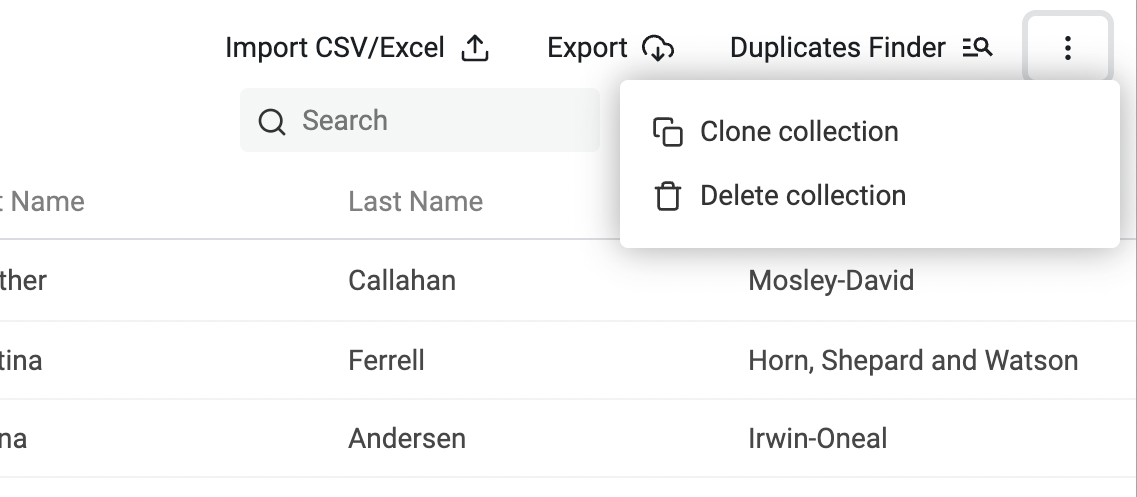Select the Callahan last name cell
This screenshot has width=1137, height=497.
(x=402, y=281)
